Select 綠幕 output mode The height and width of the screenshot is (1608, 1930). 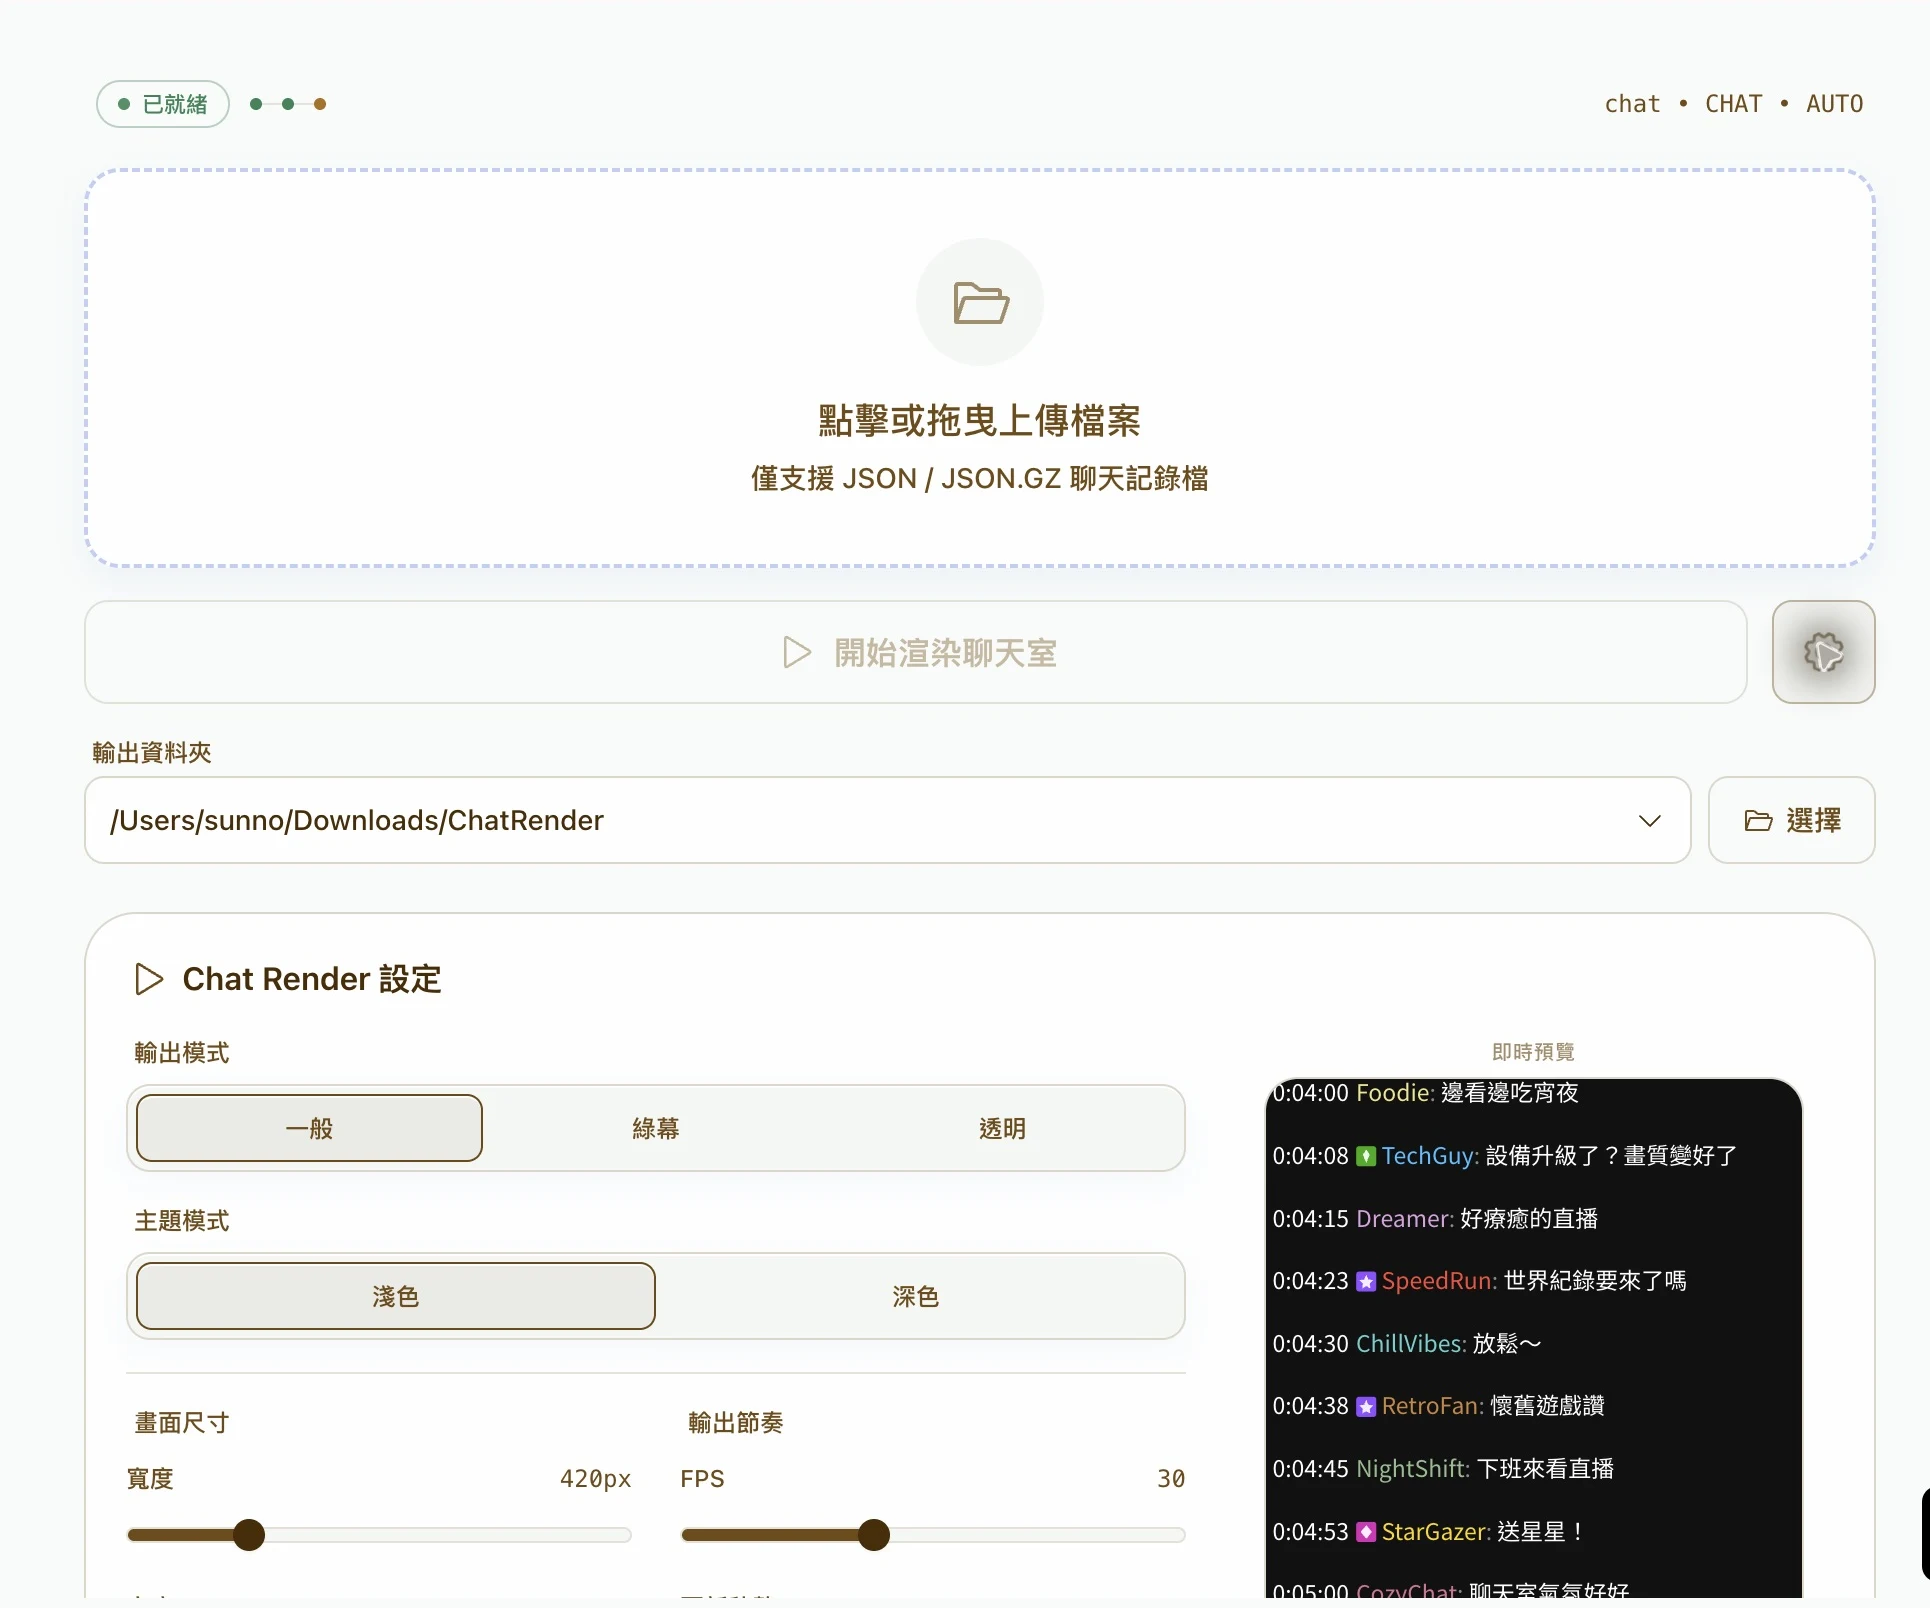click(x=656, y=1128)
